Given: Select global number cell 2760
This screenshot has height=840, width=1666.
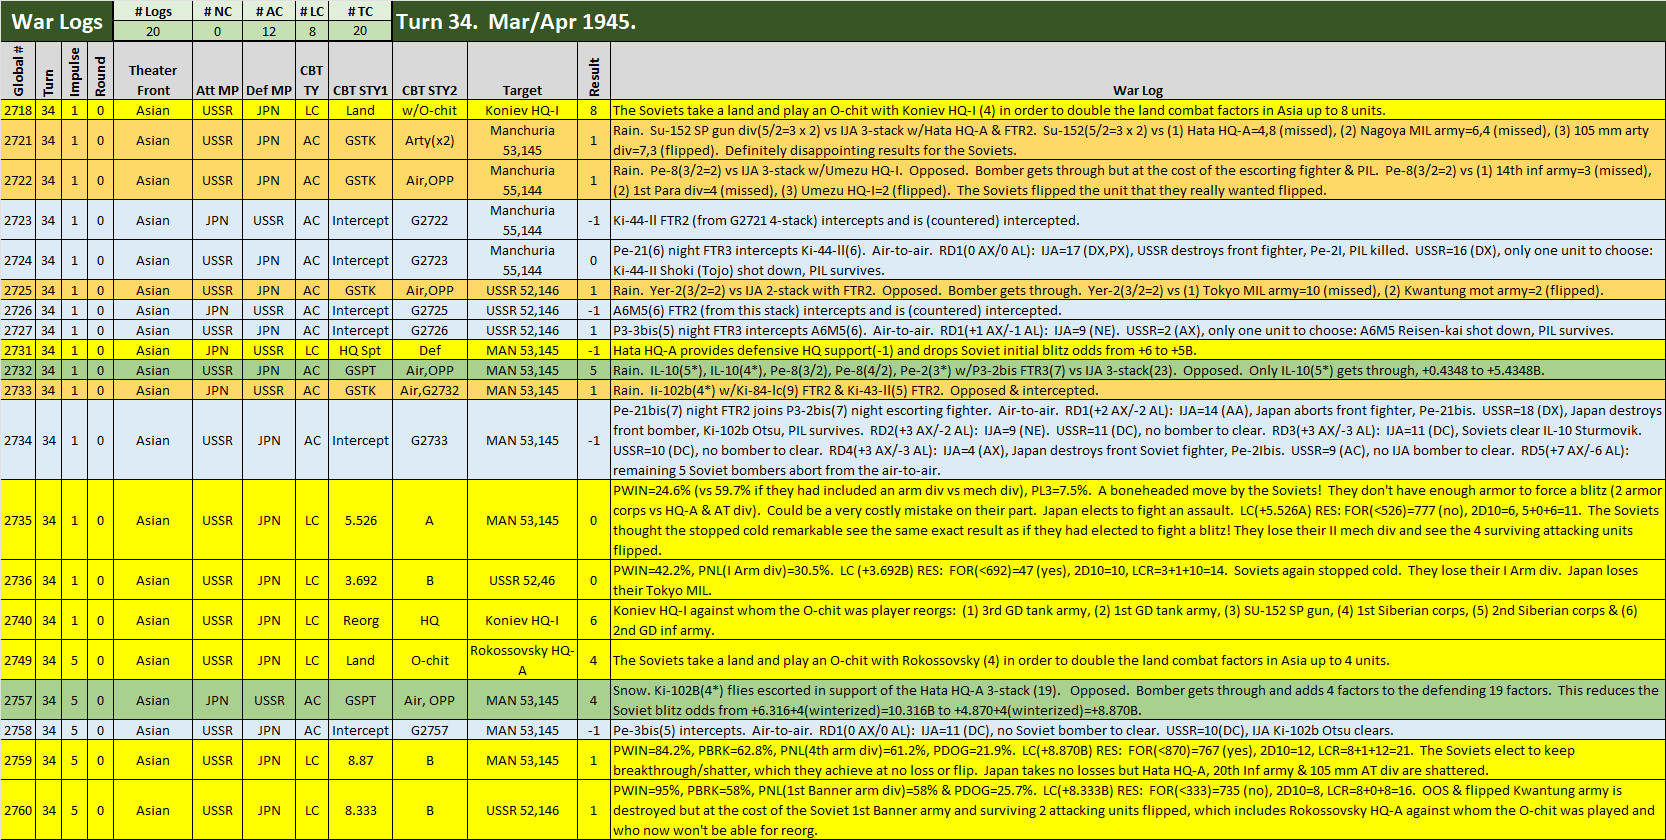Looking at the screenshot, I should pyautogui.click(x=18, y=810).
